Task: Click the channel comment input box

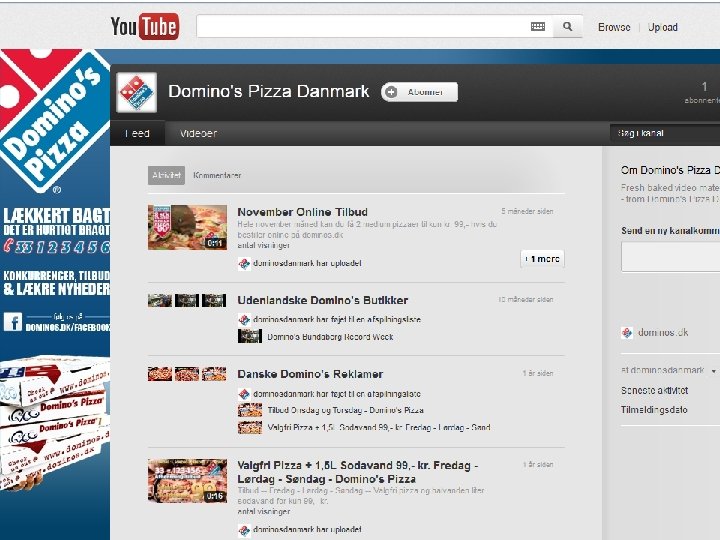Action: tap(670, 257)
